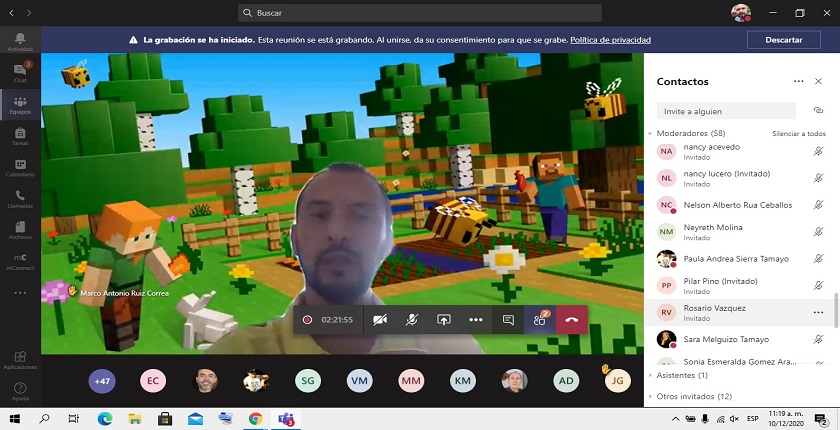Select the KM participant avatar
Image resolution: width=840 pixels, height=430 pixels.
coord(462,381)
